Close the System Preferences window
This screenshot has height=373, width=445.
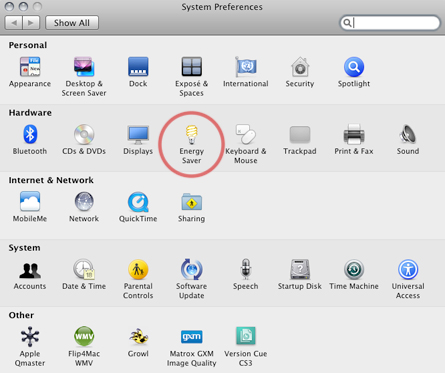[x=9, y=6]
